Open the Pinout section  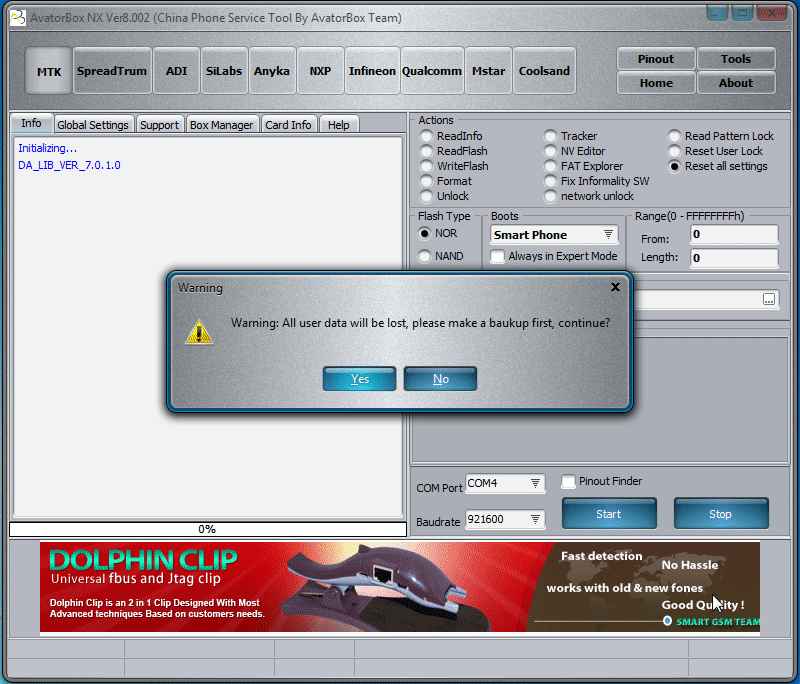(656, 59)
